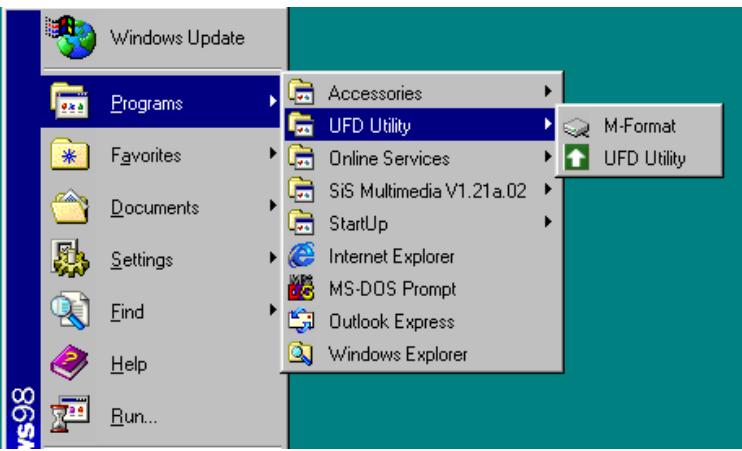The width and height of the screenshot is (742, 451).
Task: Choose Run... from the Start menu
Action: [x=161, y=415]
